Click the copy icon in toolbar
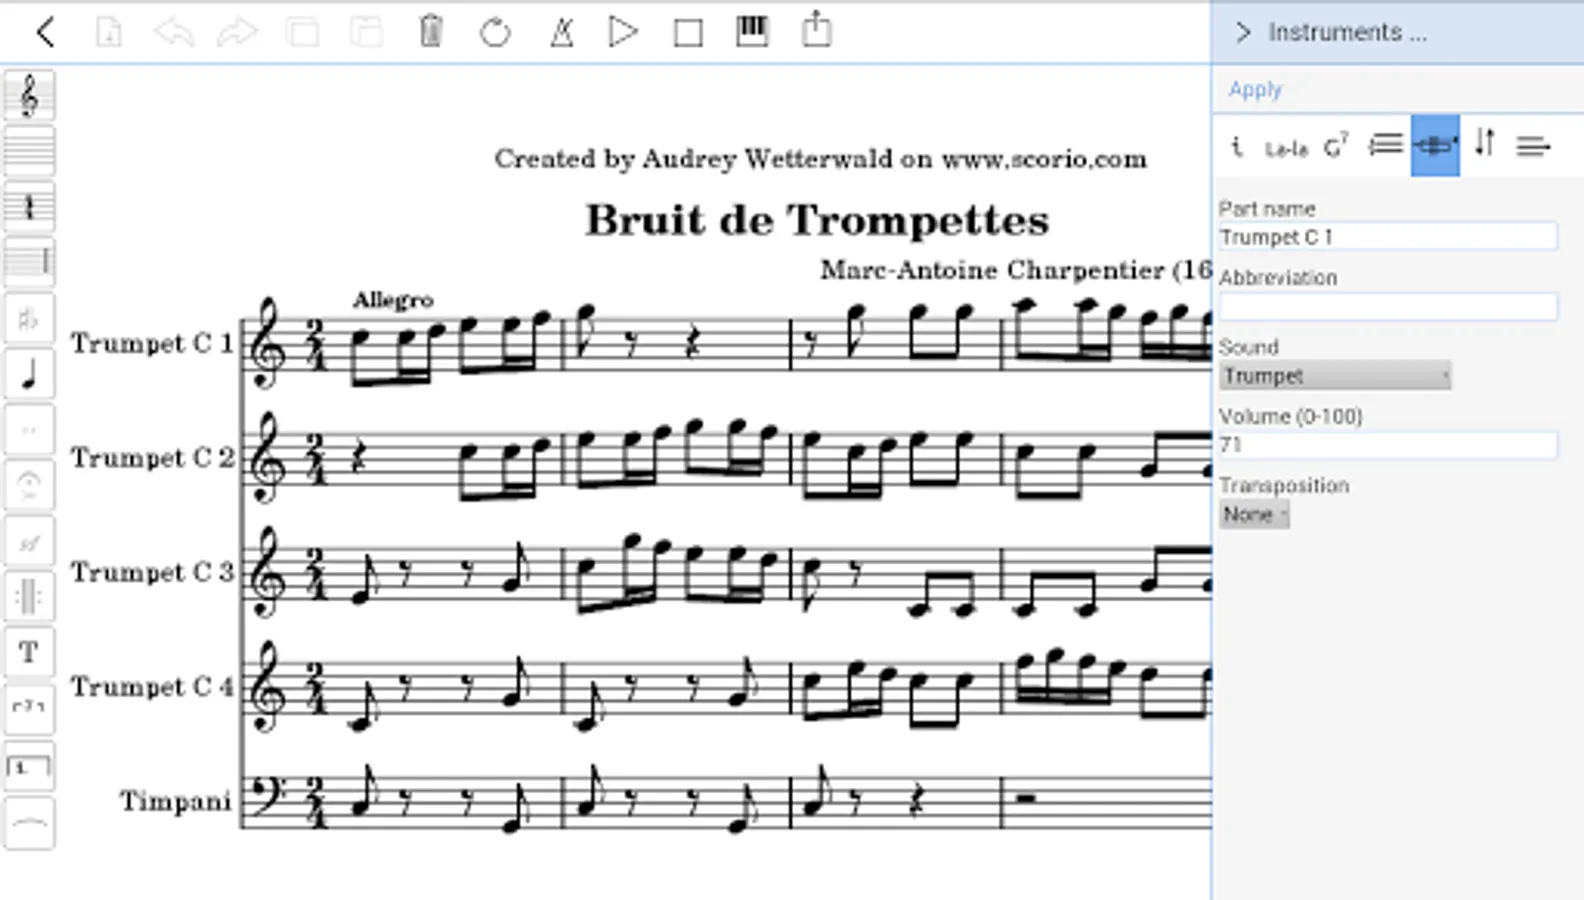The image size is (1584, 900). (303, 32)
